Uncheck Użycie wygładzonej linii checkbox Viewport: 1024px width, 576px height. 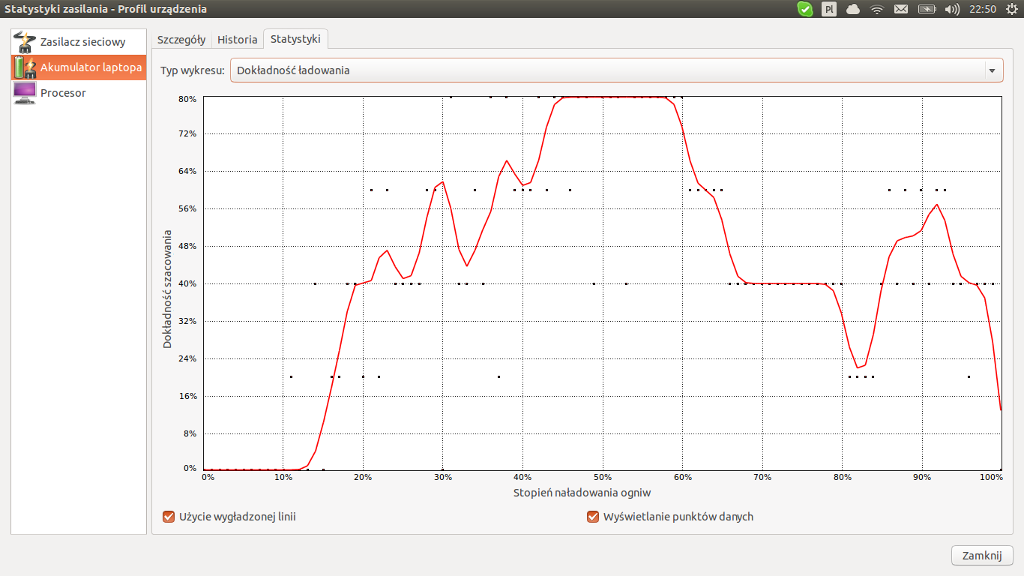168,517
